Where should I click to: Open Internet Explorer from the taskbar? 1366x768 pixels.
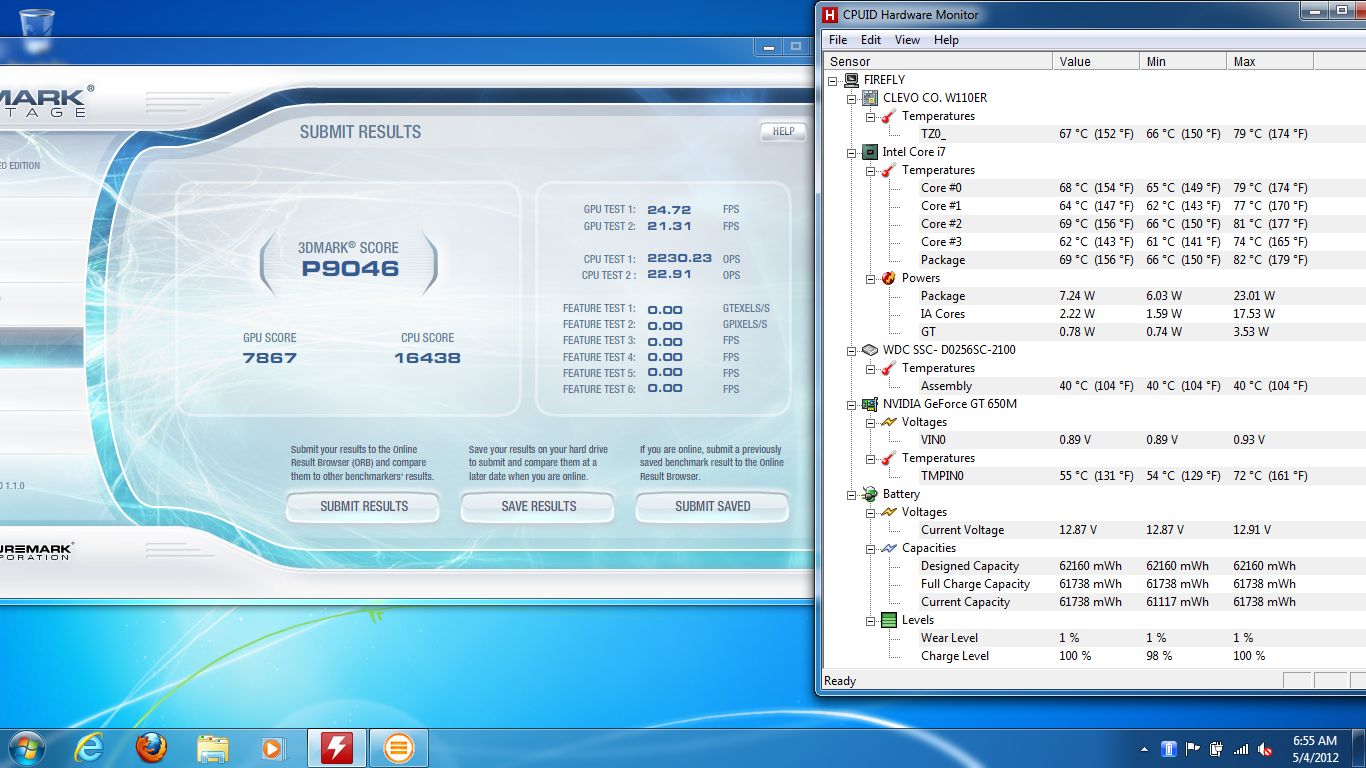point(89,748)
